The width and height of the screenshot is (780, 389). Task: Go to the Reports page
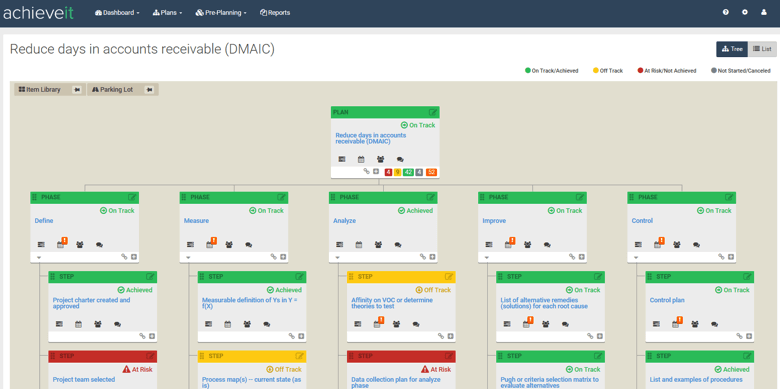pyautogui.click(x=275, y=12)
